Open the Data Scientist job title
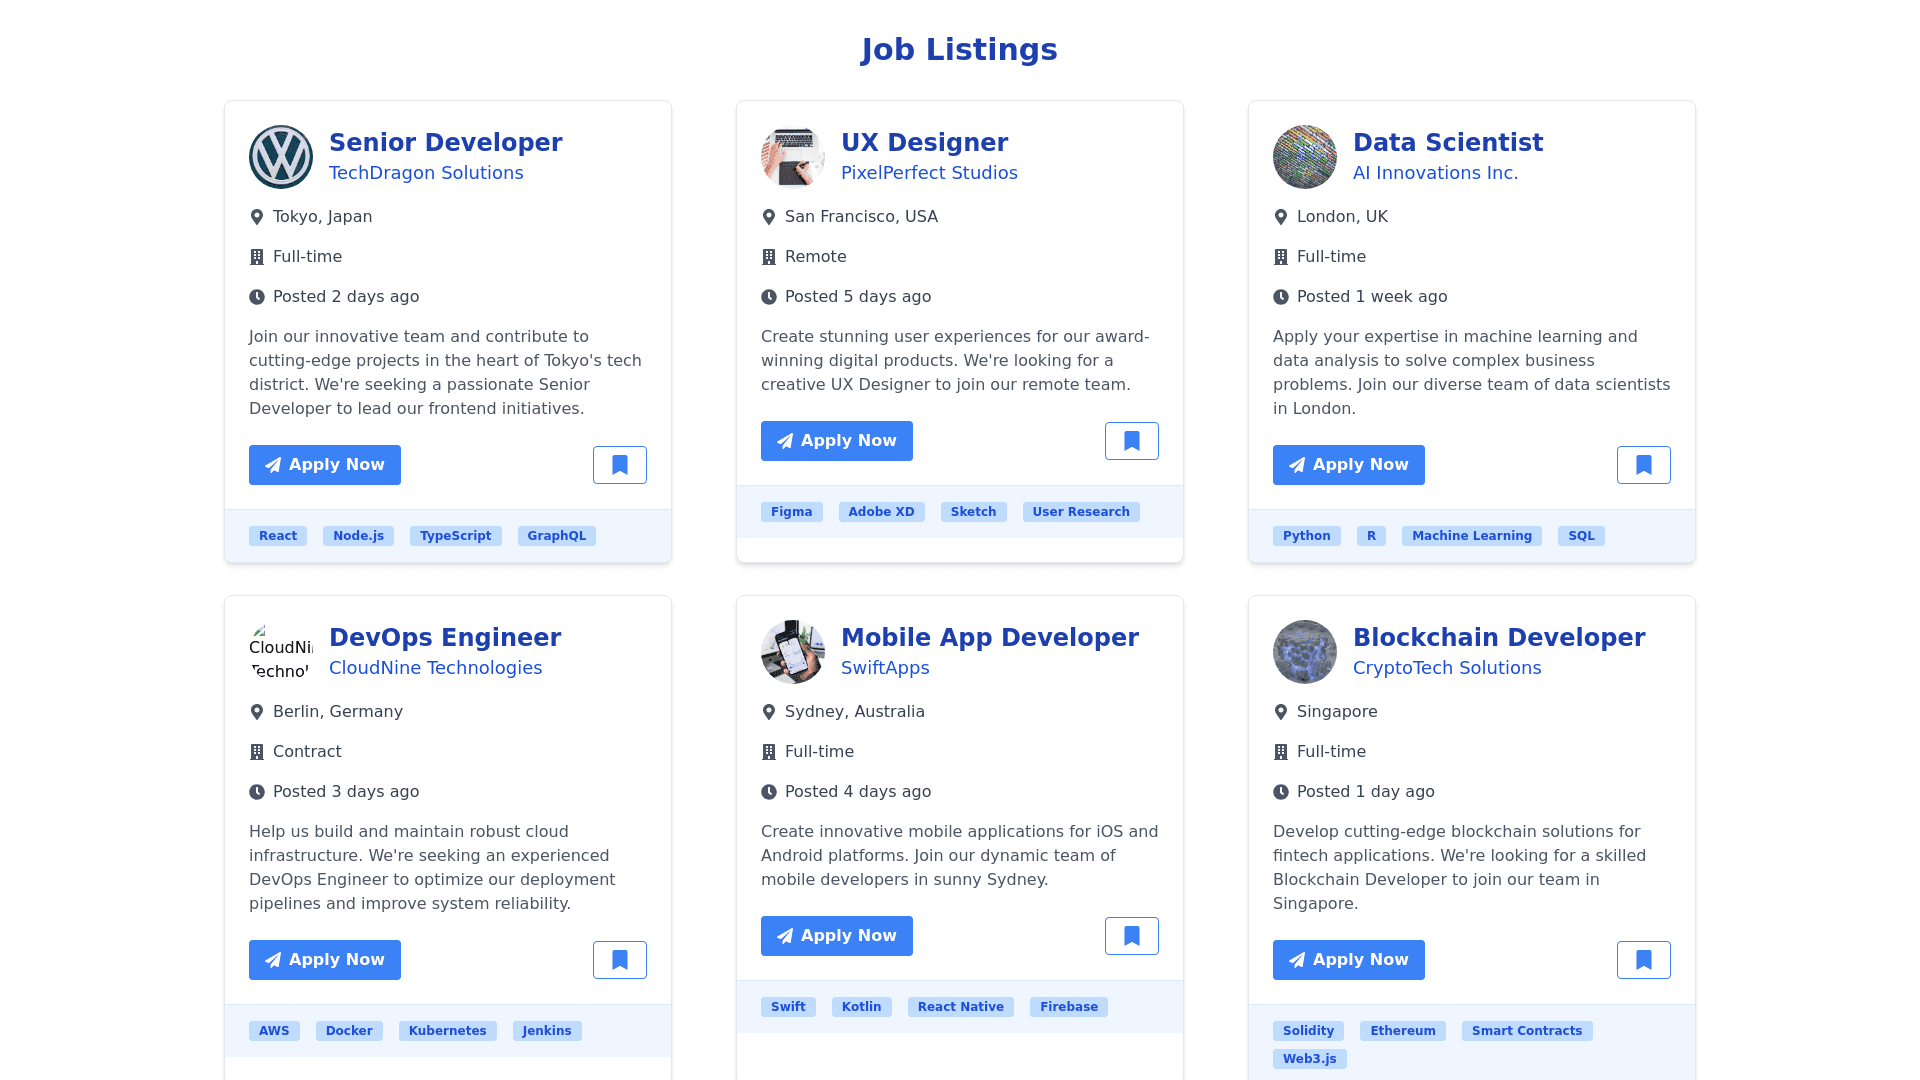This screenshot has width=1920, height=1080. (x=1448, y=143)
